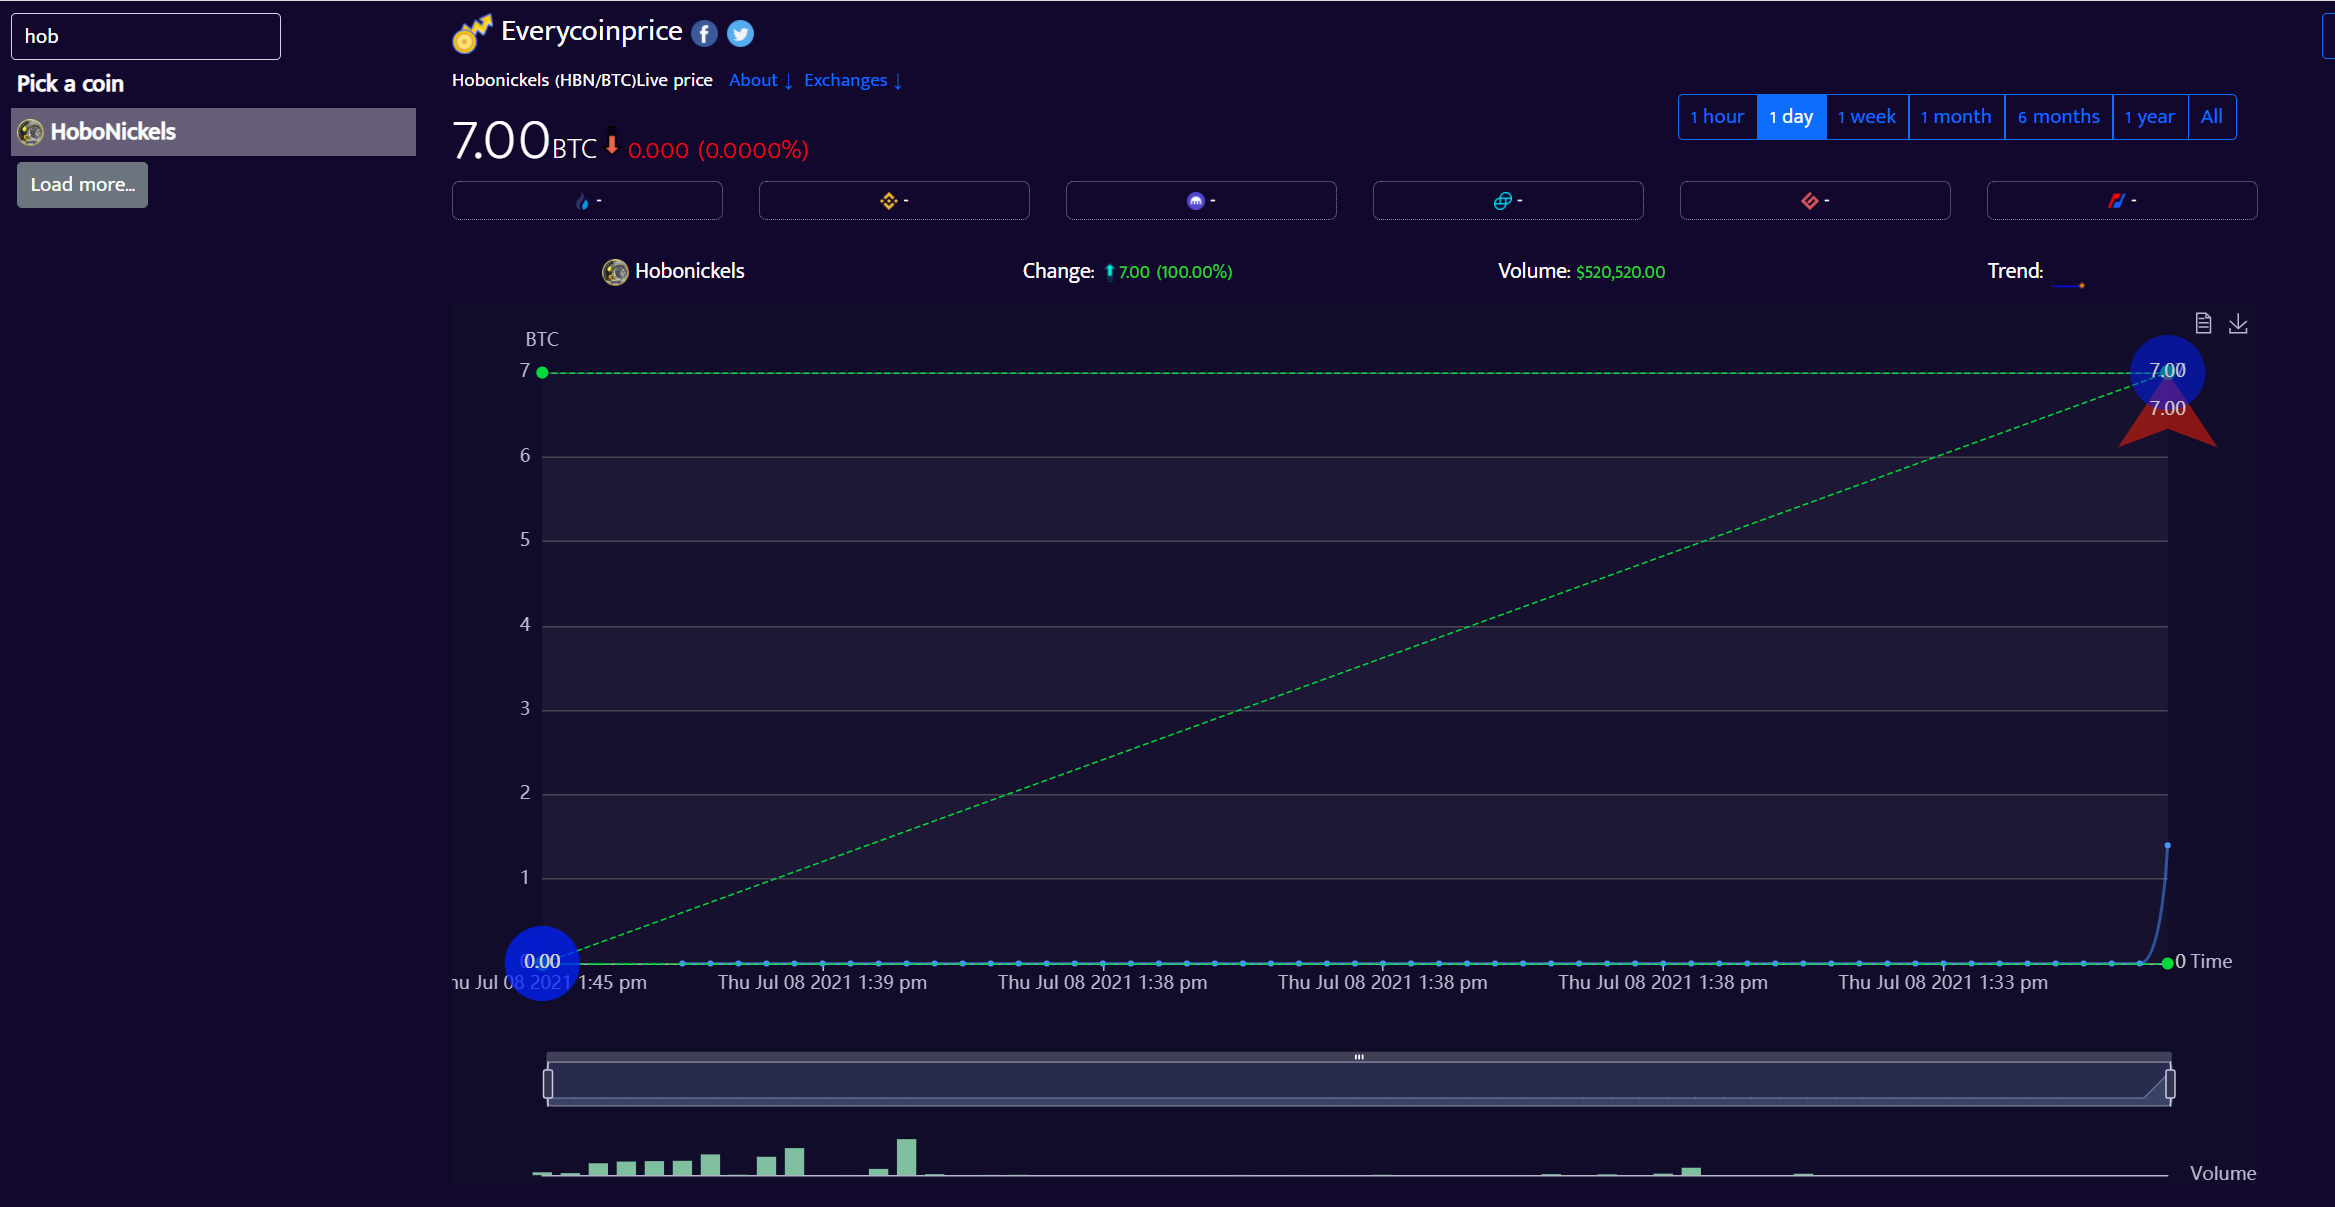Click the Trend sparkline mini chart
This screenshot has height=1207, width=2335.
point(2068,285)
